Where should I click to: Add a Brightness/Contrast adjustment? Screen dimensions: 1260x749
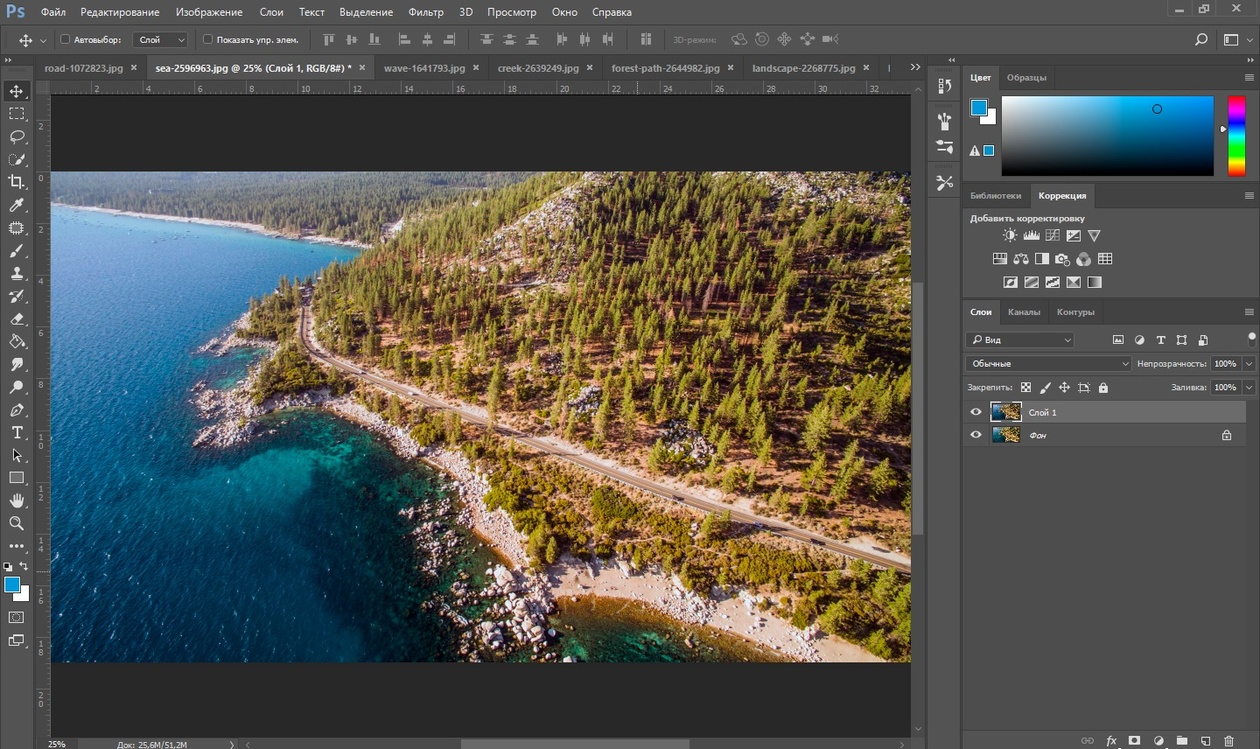pos(1010,236)
